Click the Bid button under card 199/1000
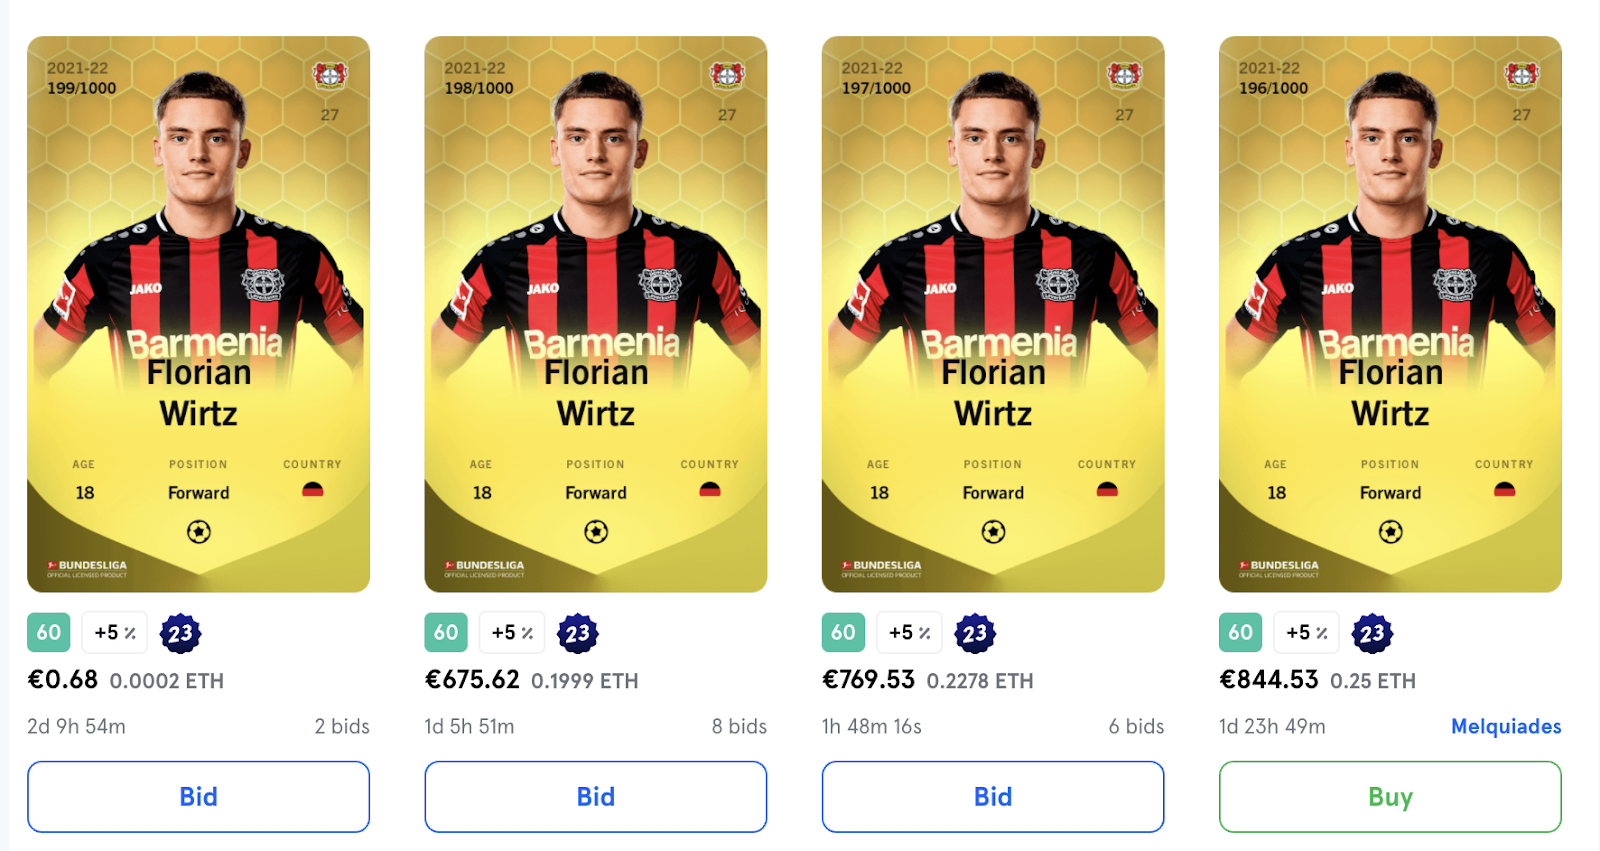This screenshot has width=1600, height=851. [198, 797]
